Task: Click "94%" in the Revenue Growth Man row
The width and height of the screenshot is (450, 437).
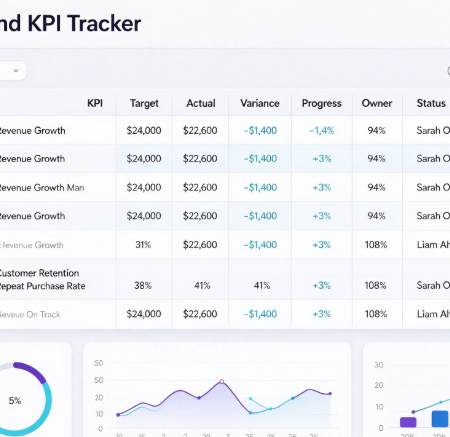Action: click(376, 187)
